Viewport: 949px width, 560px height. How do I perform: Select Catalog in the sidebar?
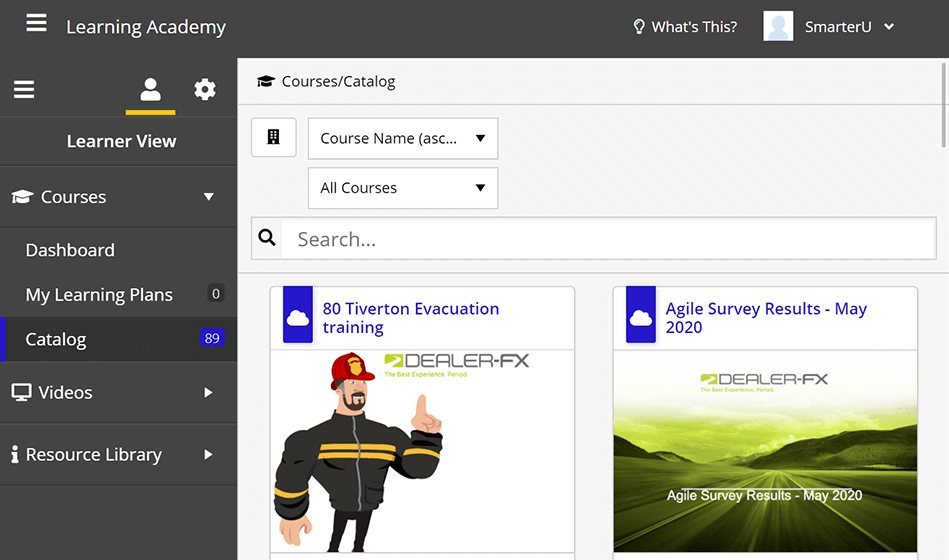click(119, 339)
